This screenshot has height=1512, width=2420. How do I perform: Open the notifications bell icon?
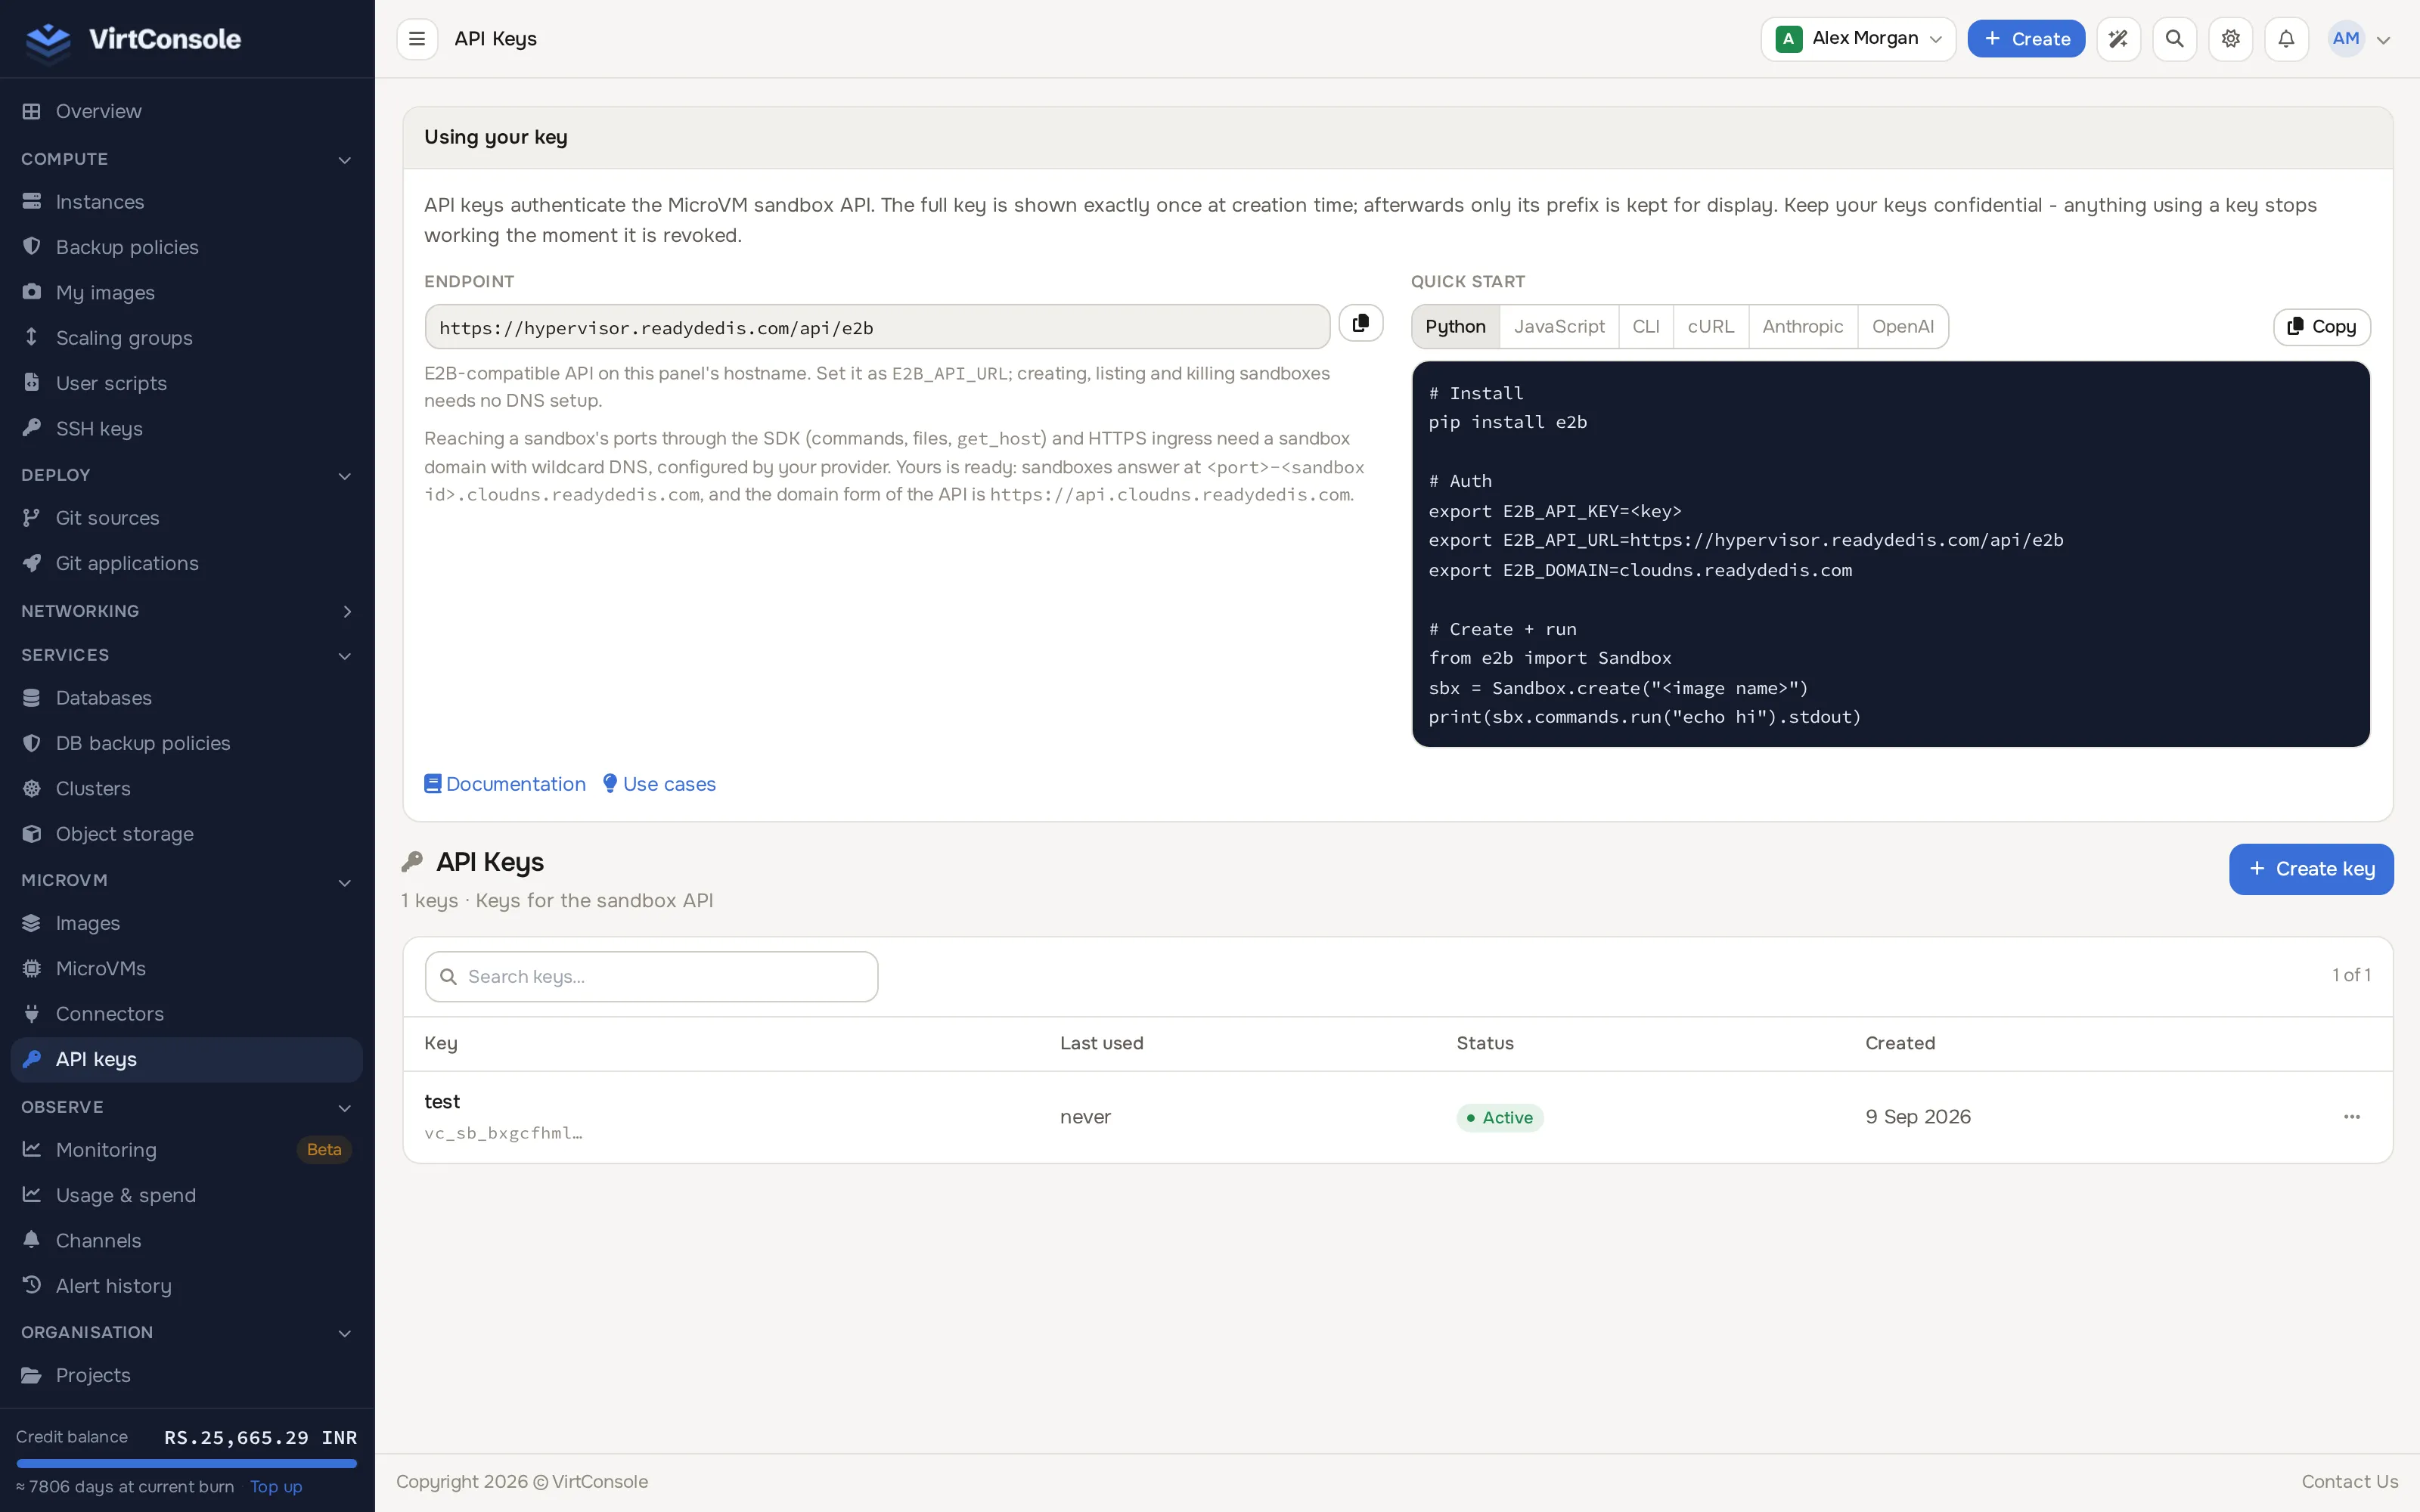click(x=2286, y=39)
